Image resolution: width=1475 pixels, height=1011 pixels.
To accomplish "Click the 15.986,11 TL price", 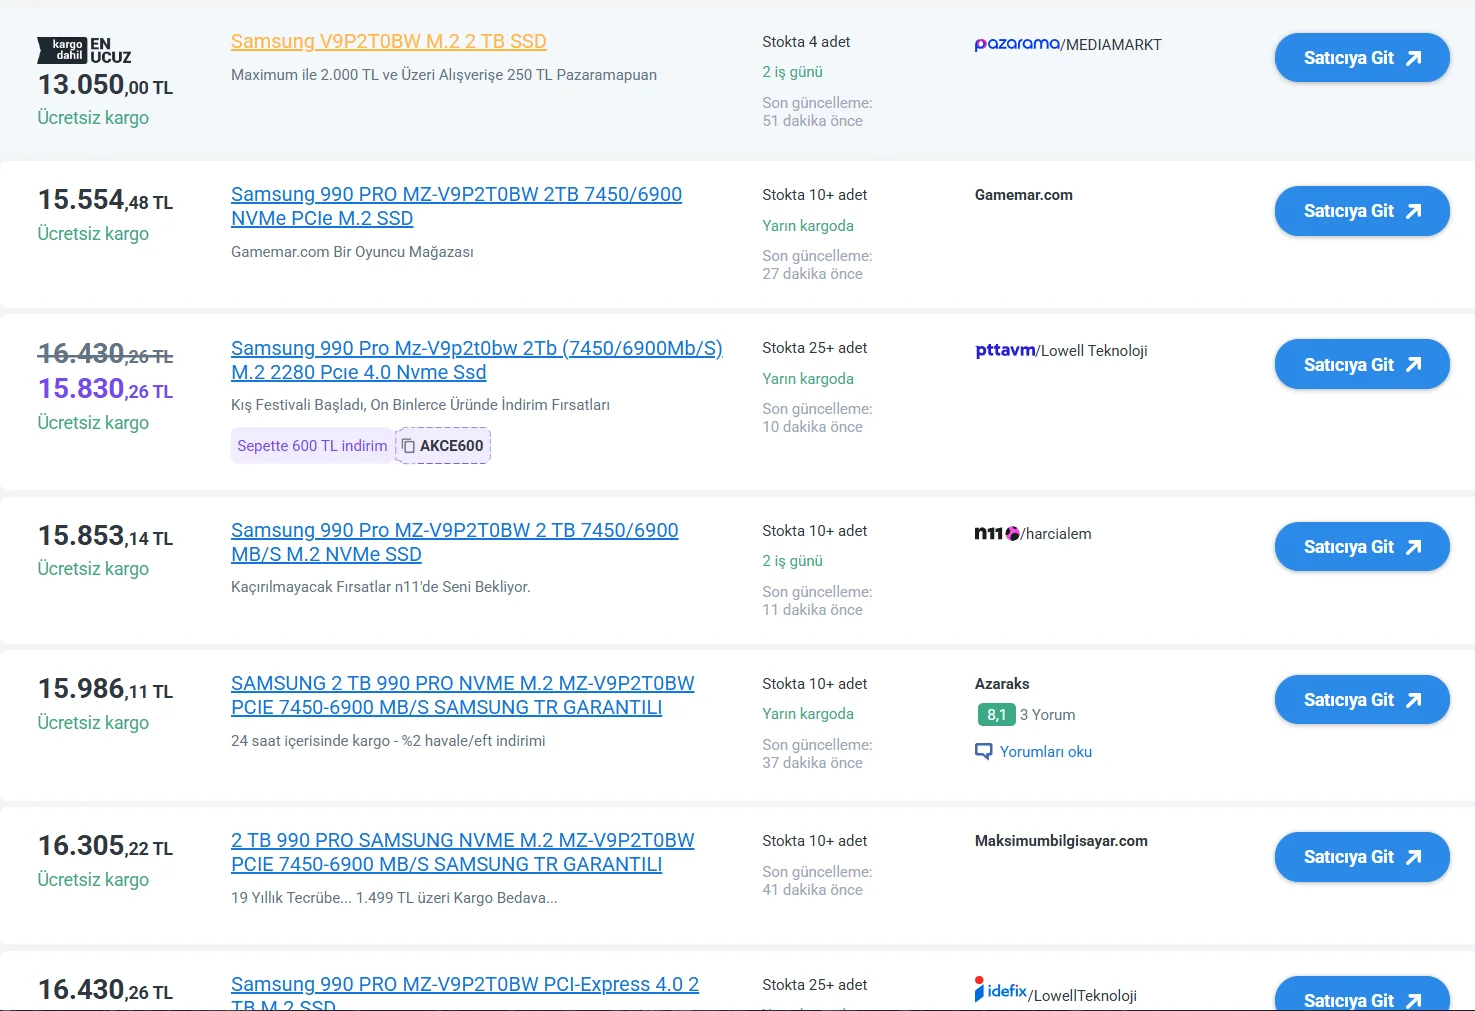I will [x=105, y=689].
